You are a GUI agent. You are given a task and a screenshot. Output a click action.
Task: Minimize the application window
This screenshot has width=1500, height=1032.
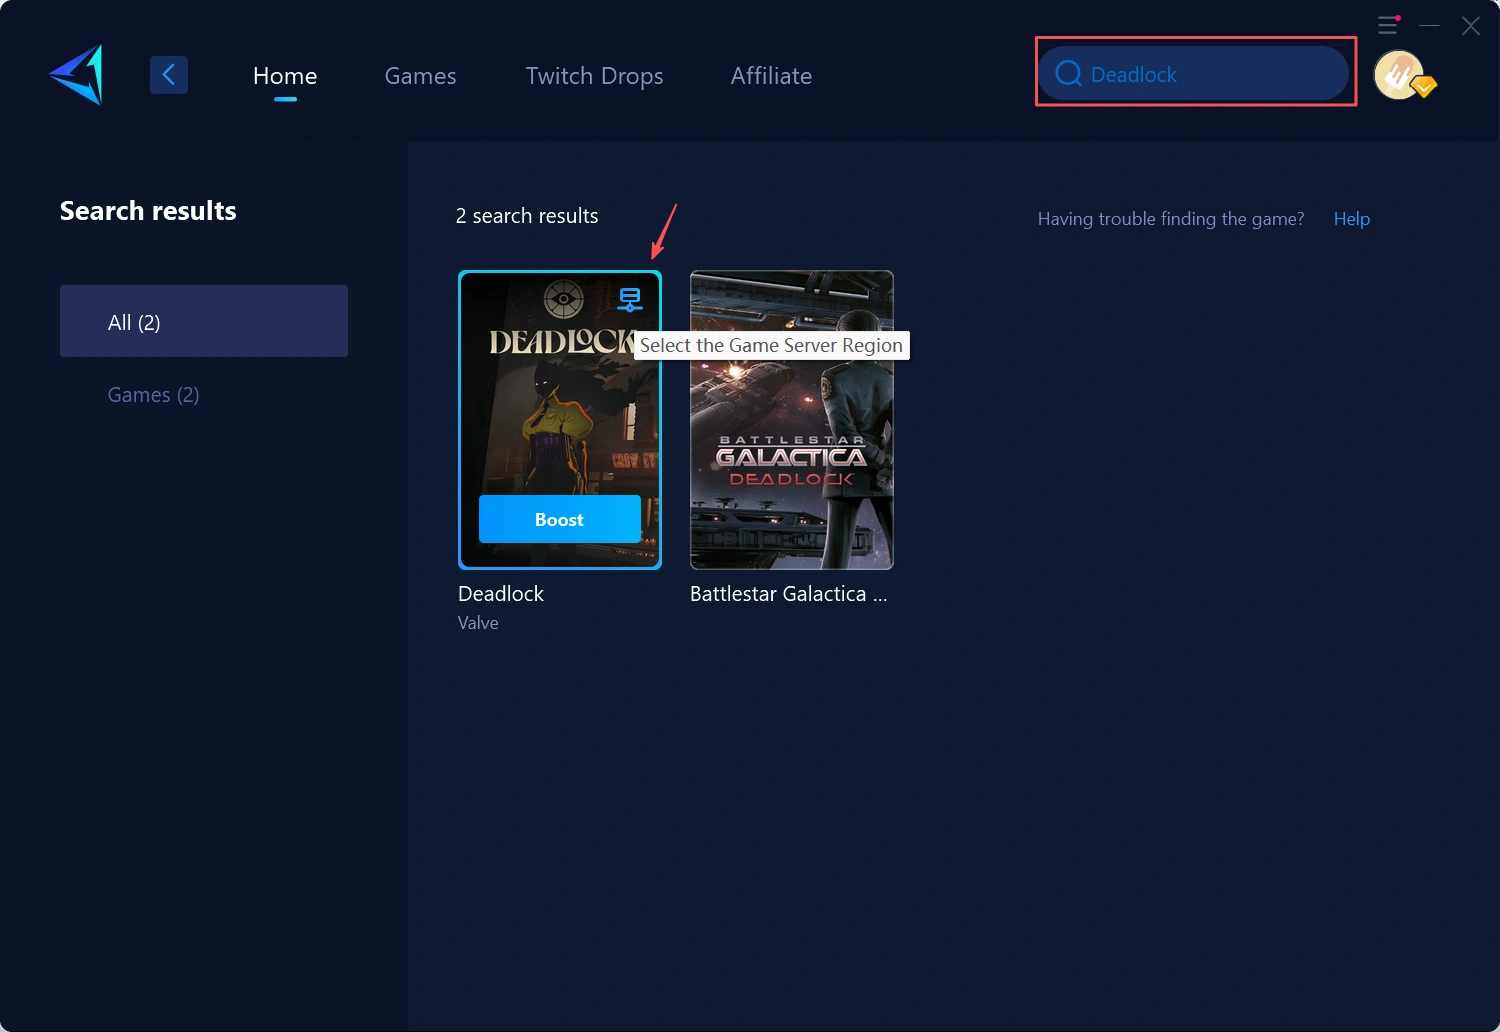coord(1430,25)
